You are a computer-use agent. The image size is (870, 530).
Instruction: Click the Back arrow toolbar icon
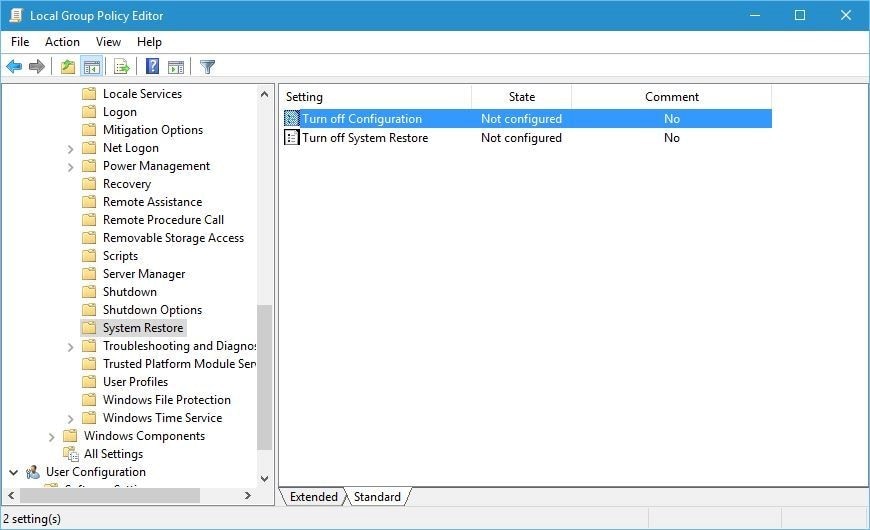click(14, 67)
